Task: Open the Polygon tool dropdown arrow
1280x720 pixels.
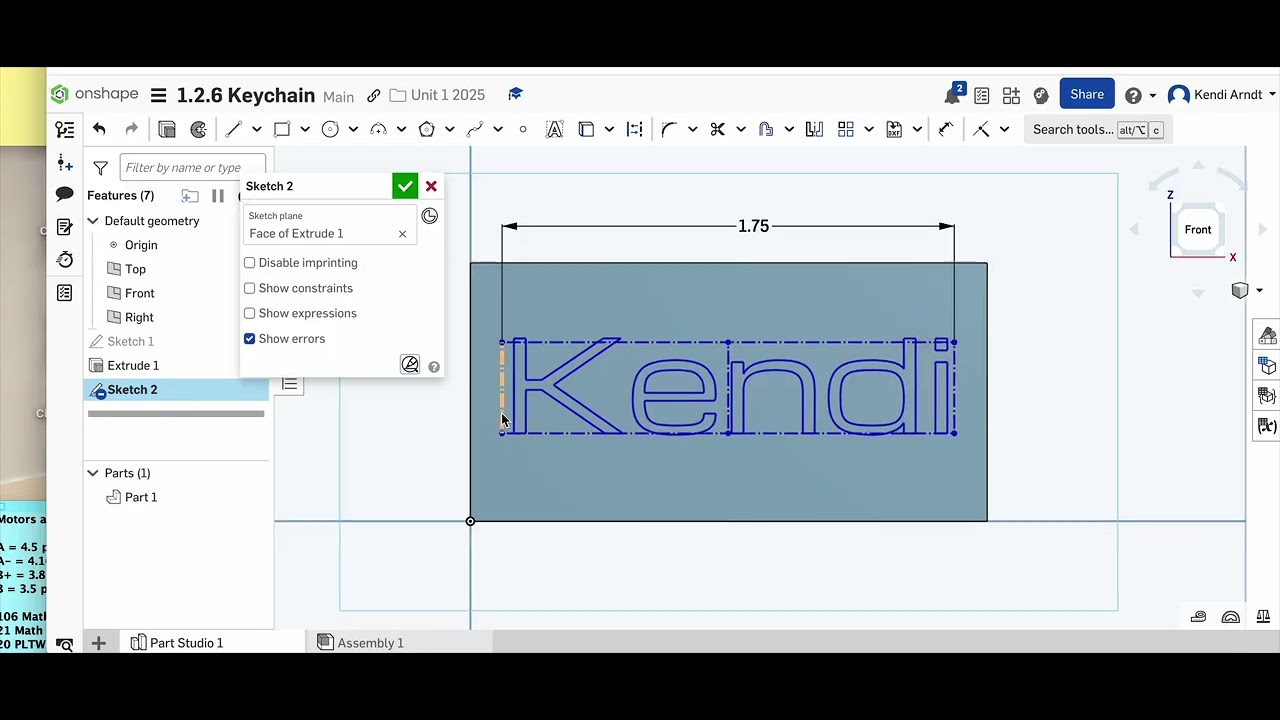Action: (449, 129)
